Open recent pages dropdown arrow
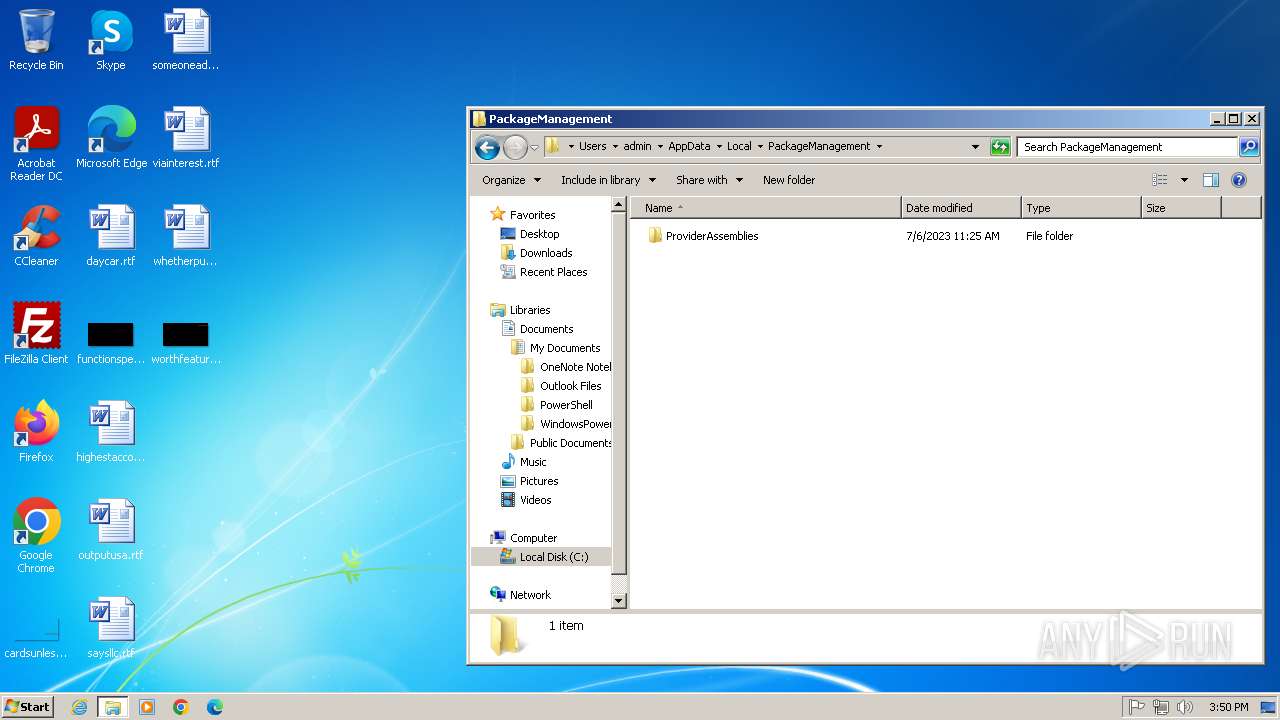This screenshot has width=1280, height=720. (534, 147)
